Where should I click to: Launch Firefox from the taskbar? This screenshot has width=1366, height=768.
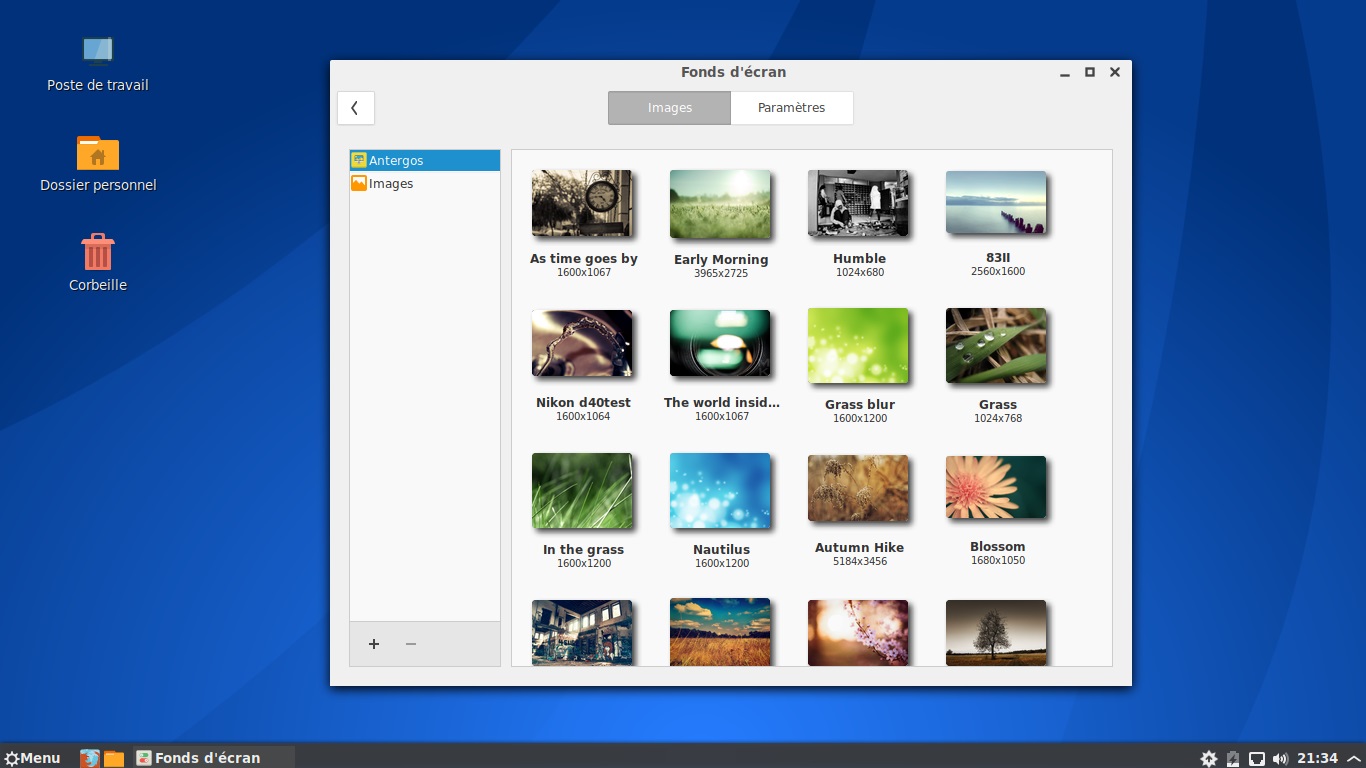coord(90,758)
